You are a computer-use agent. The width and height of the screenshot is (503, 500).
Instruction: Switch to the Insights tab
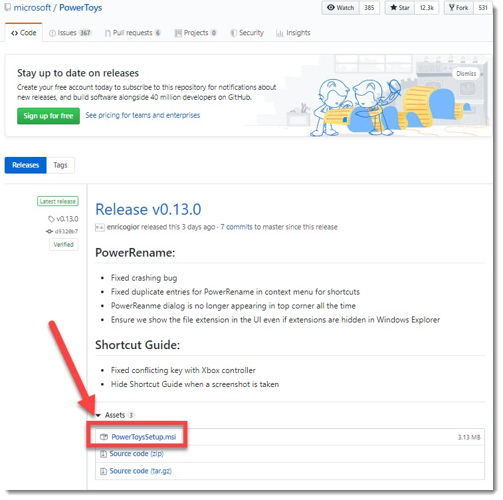click(x=294, y=33)
